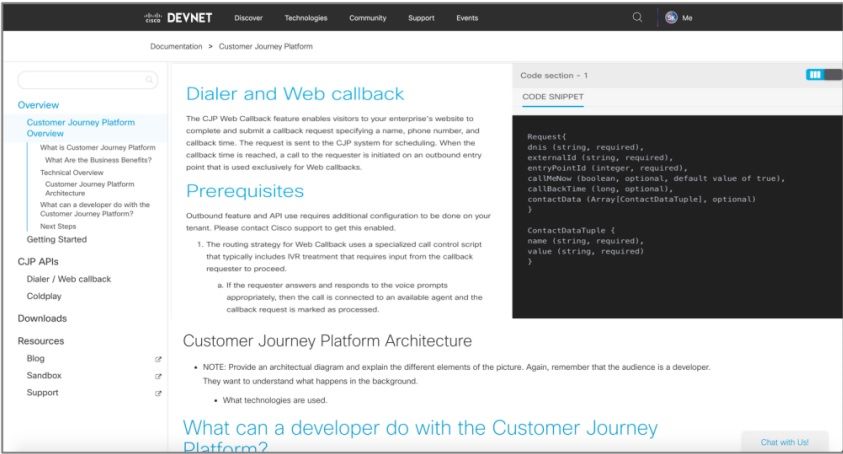Click the search icon inside sidebar search box

(149, 80)
